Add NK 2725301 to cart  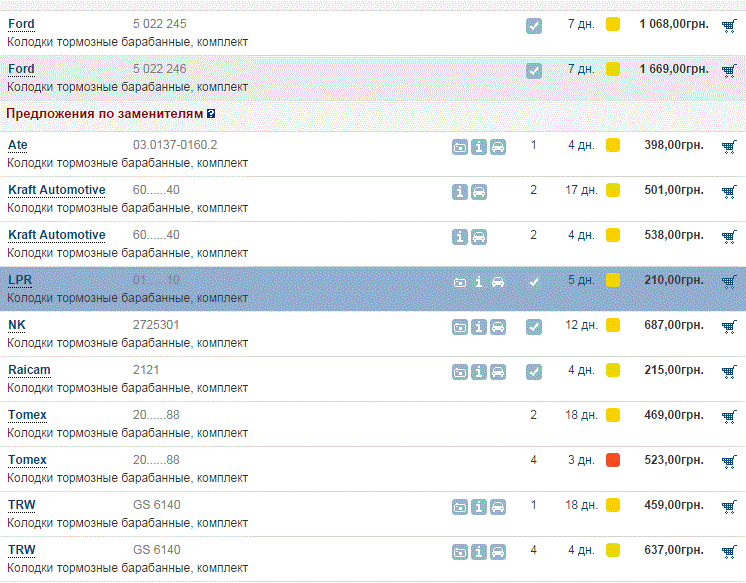729,326
